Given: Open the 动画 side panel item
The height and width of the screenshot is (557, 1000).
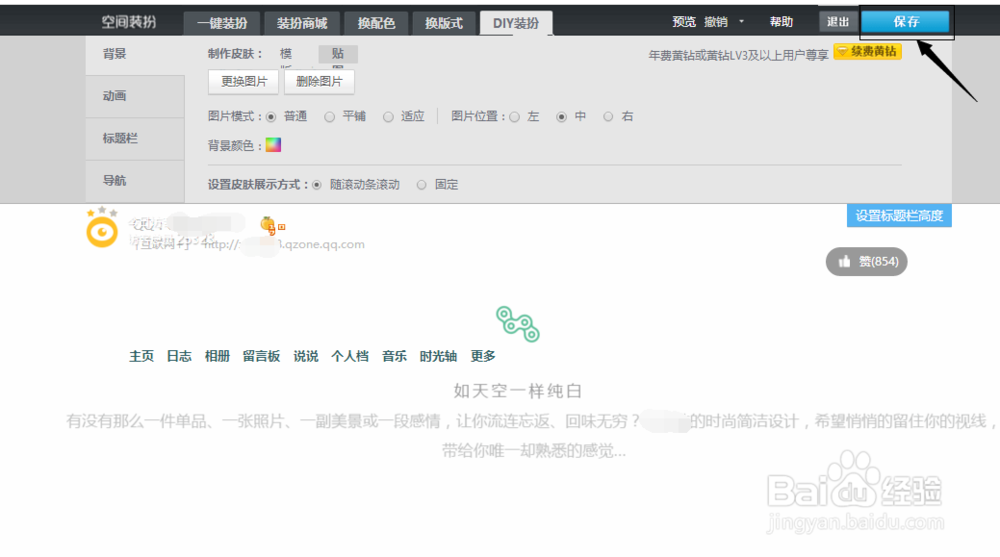Looking at the screenshot, I should 135,96.
